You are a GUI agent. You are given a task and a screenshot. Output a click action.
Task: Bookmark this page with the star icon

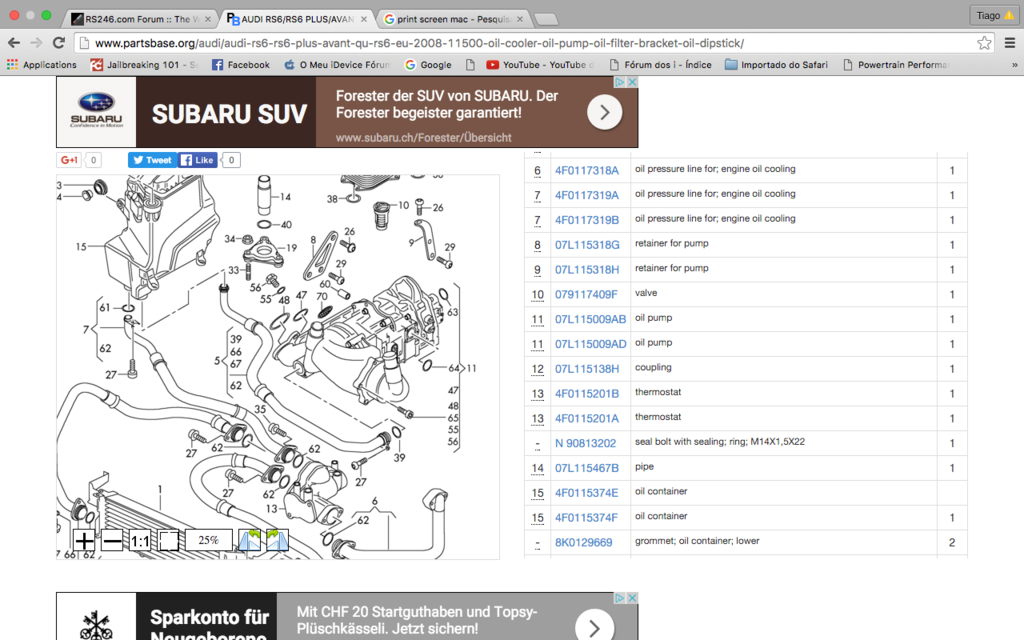984,43
